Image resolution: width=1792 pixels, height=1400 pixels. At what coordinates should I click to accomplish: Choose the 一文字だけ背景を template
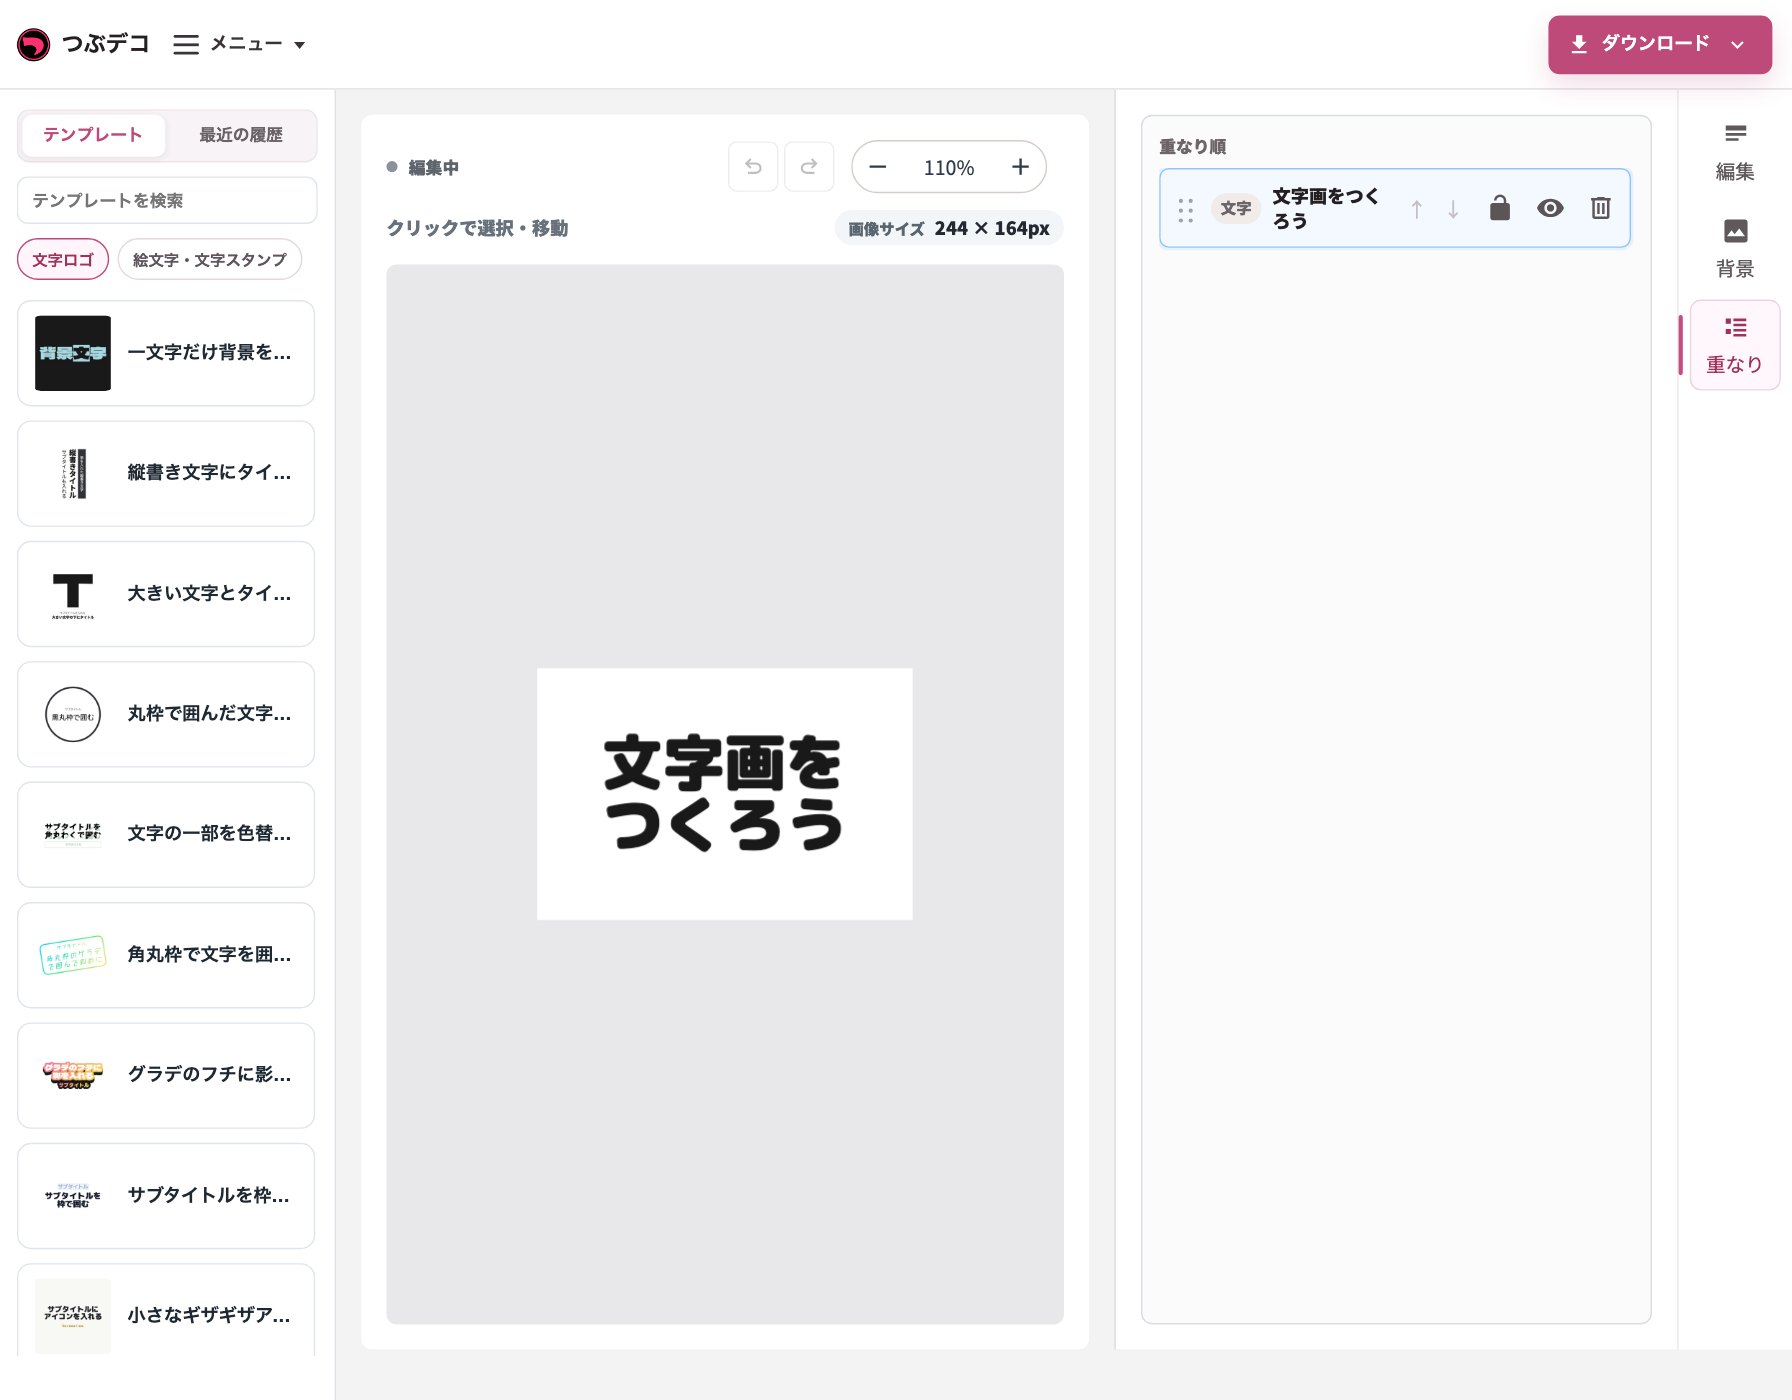click(166, 353)
